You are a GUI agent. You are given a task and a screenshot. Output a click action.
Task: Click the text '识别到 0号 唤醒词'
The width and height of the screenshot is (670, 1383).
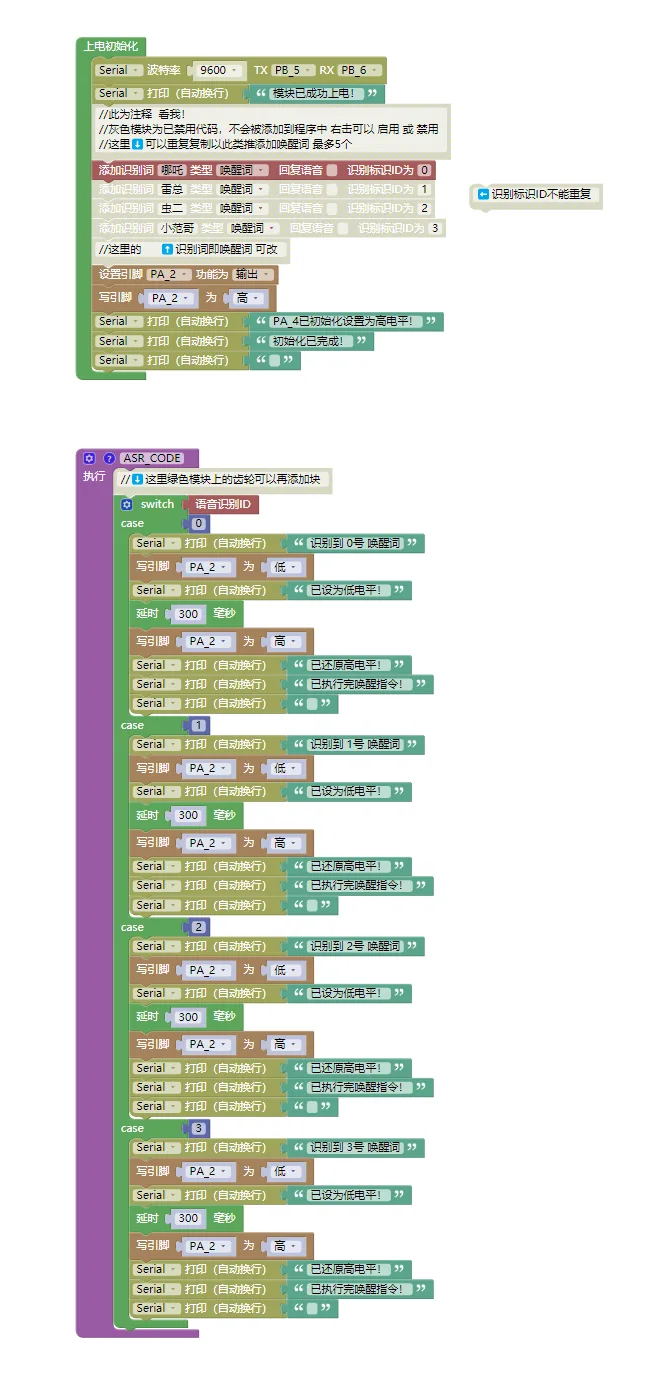click(355, 543)
